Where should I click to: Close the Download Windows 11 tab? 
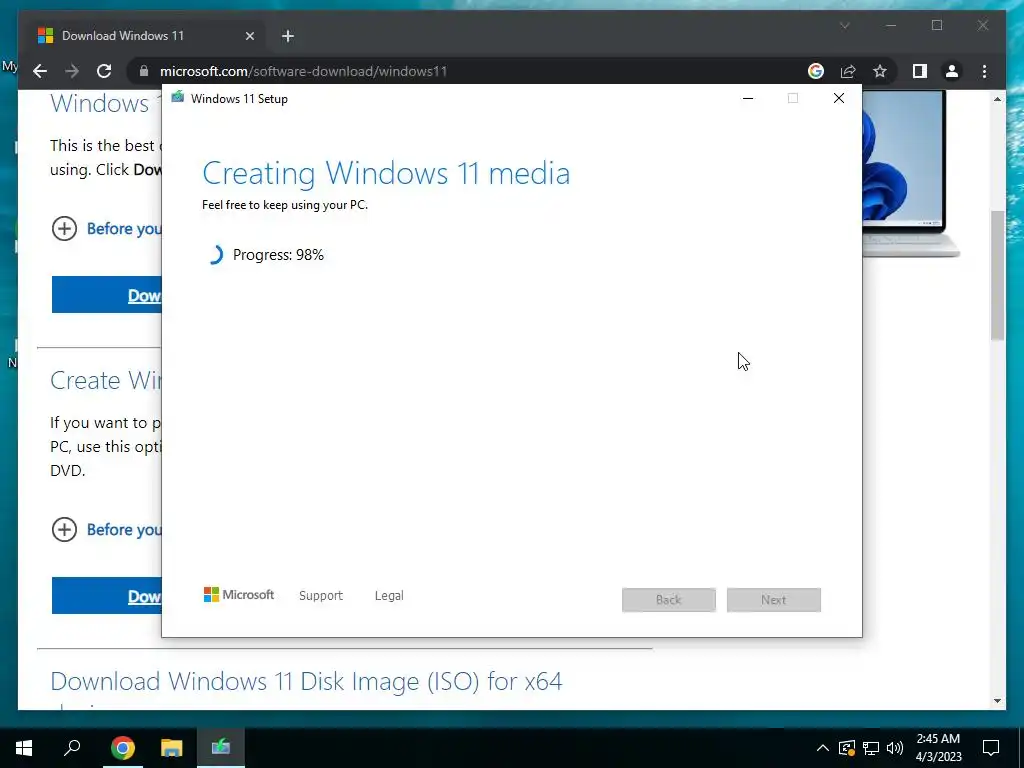(x=249, y=36)
